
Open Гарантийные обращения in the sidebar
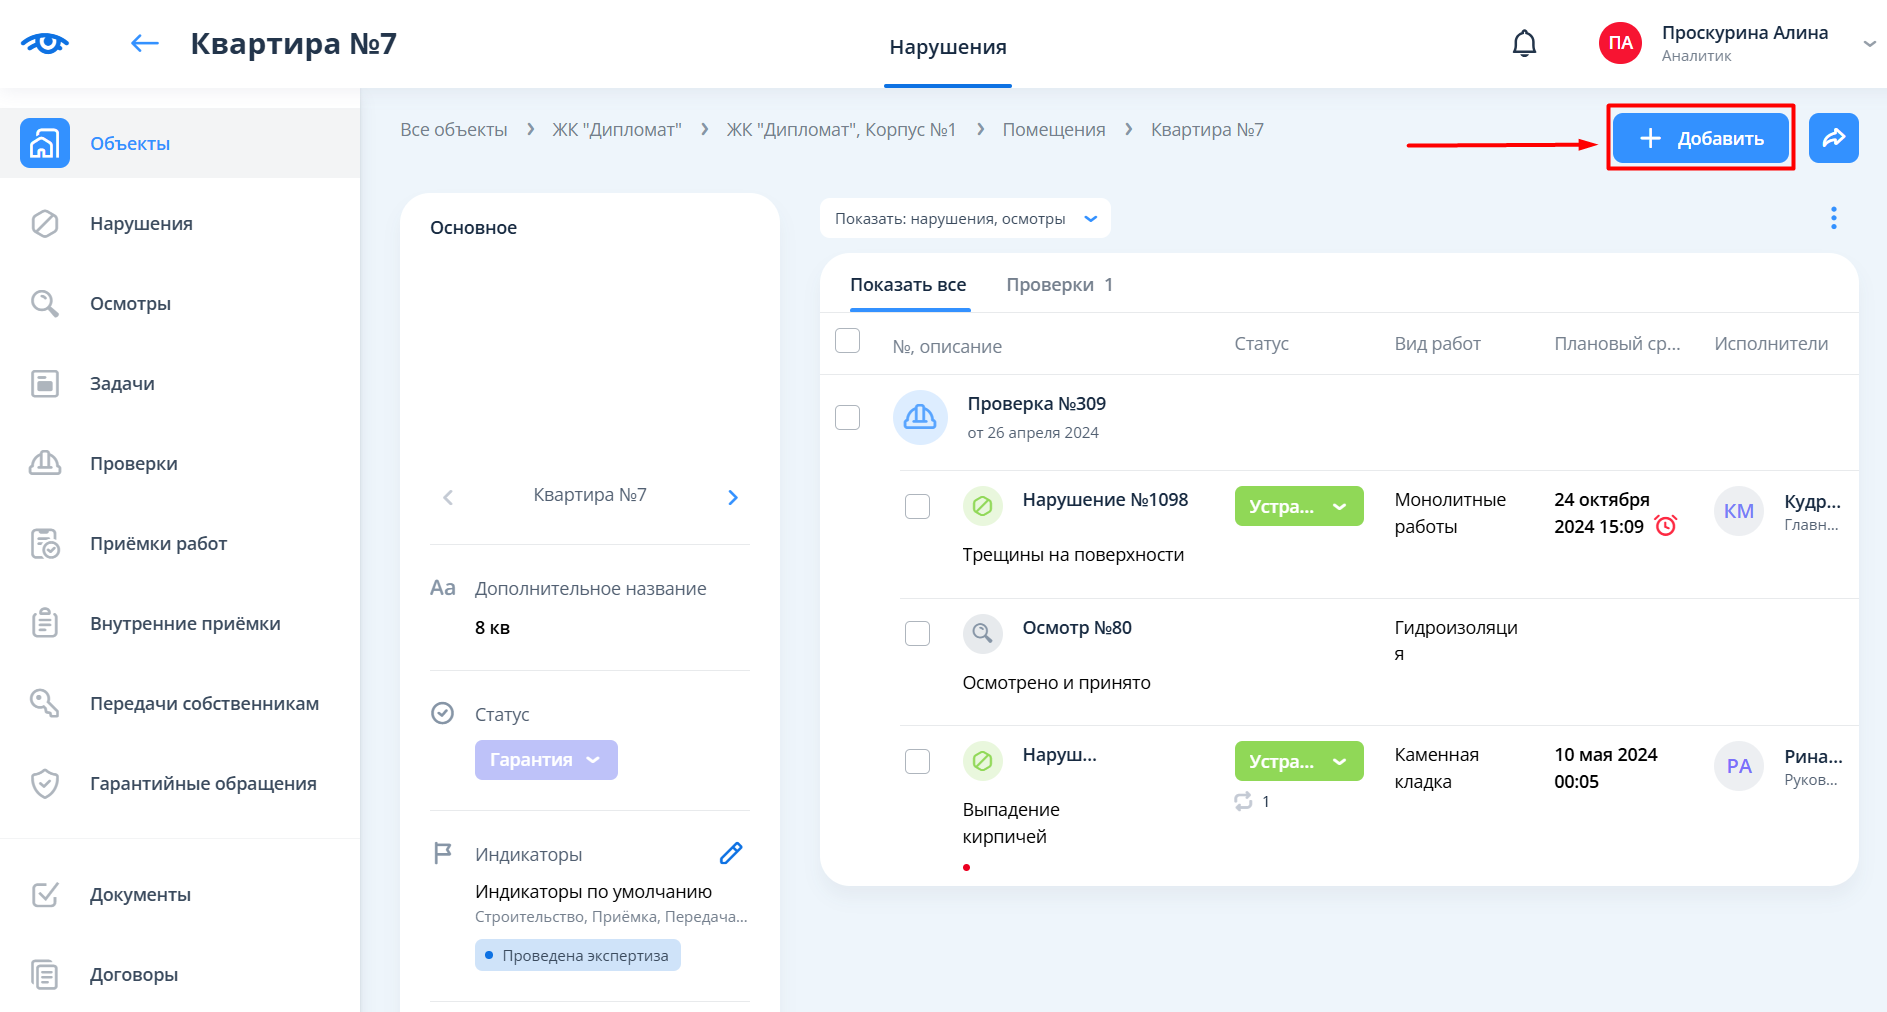coord(203,784)
